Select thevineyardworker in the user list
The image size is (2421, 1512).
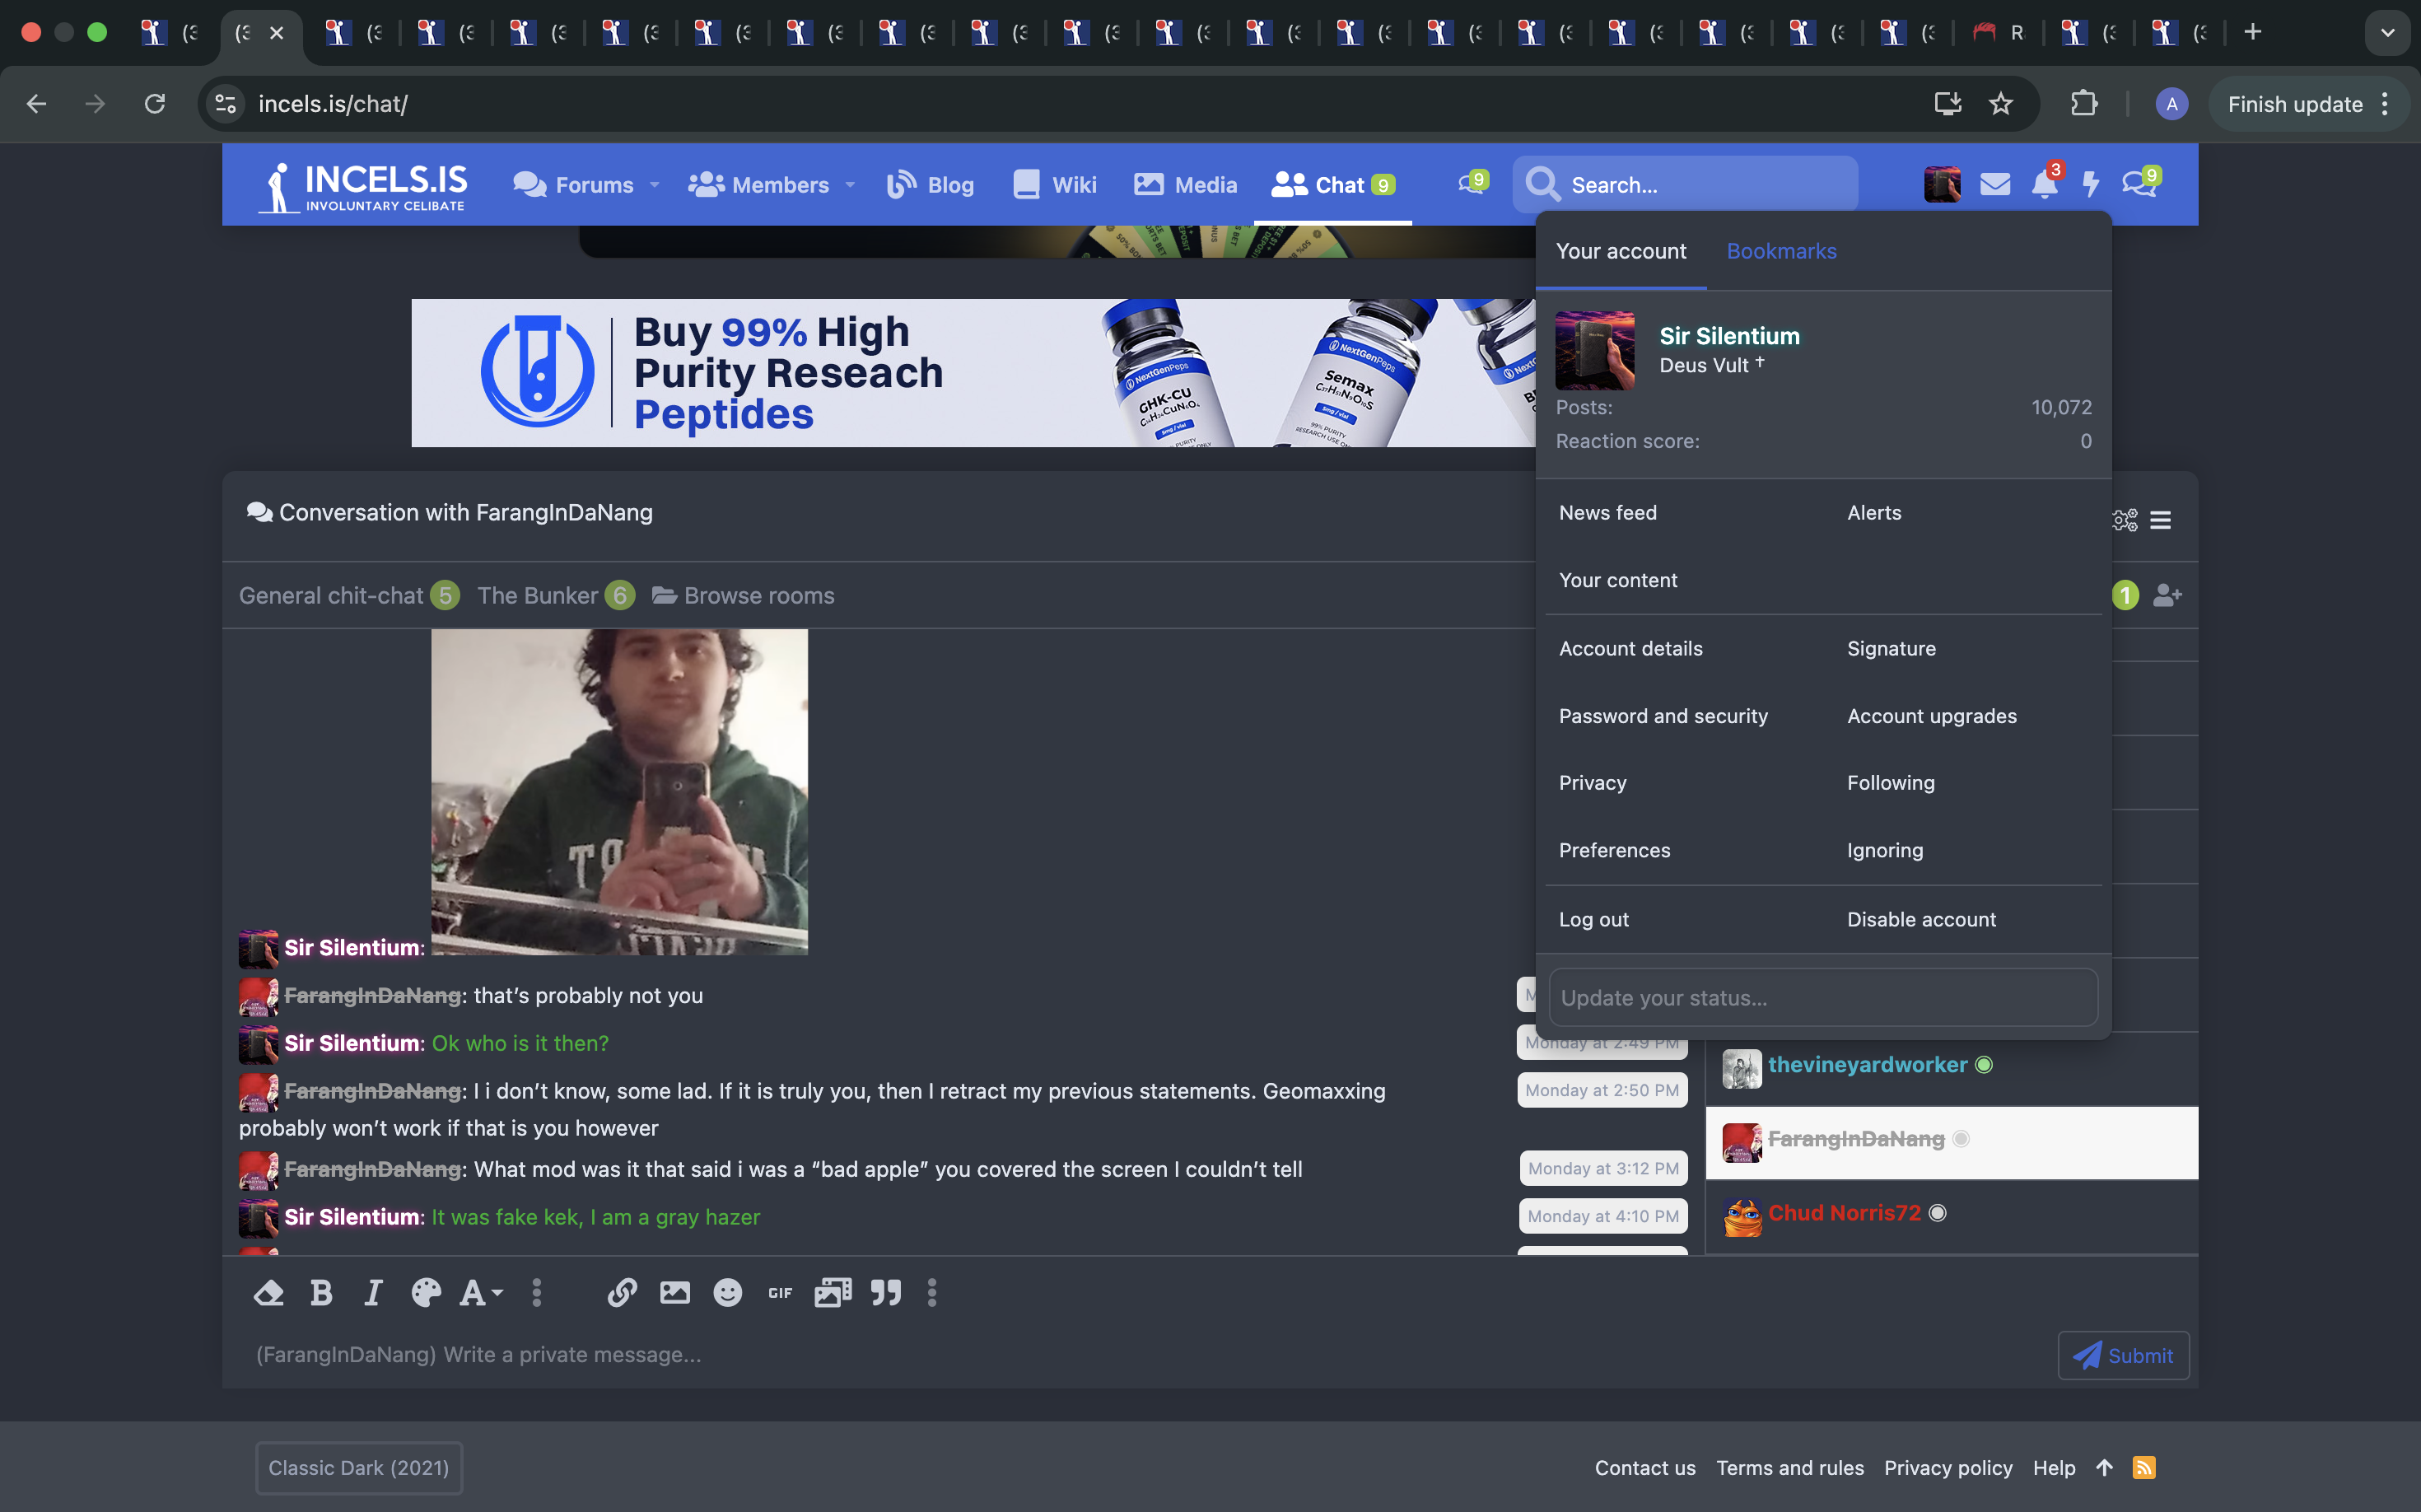click(x=1867, y=1064)
